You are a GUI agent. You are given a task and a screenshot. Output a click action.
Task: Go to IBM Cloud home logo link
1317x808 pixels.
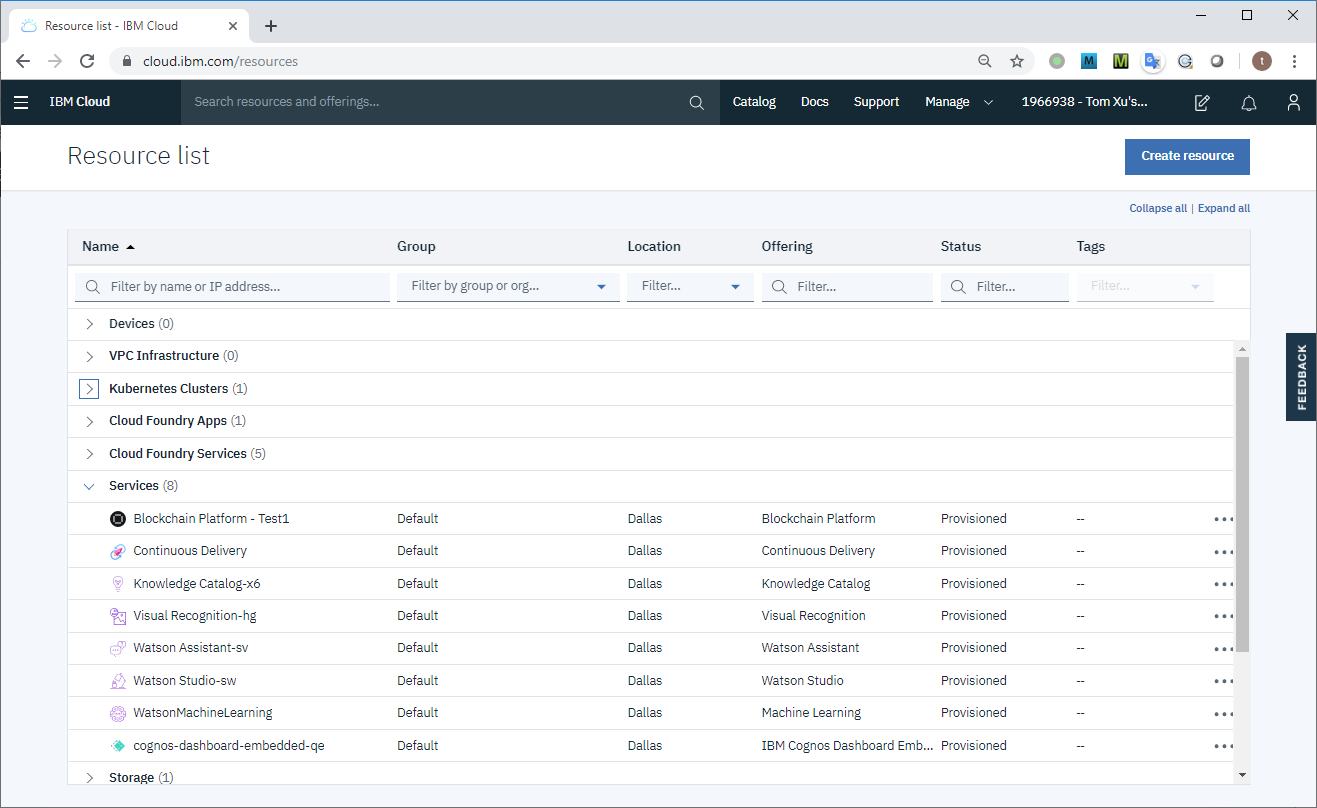pos(80,102)
